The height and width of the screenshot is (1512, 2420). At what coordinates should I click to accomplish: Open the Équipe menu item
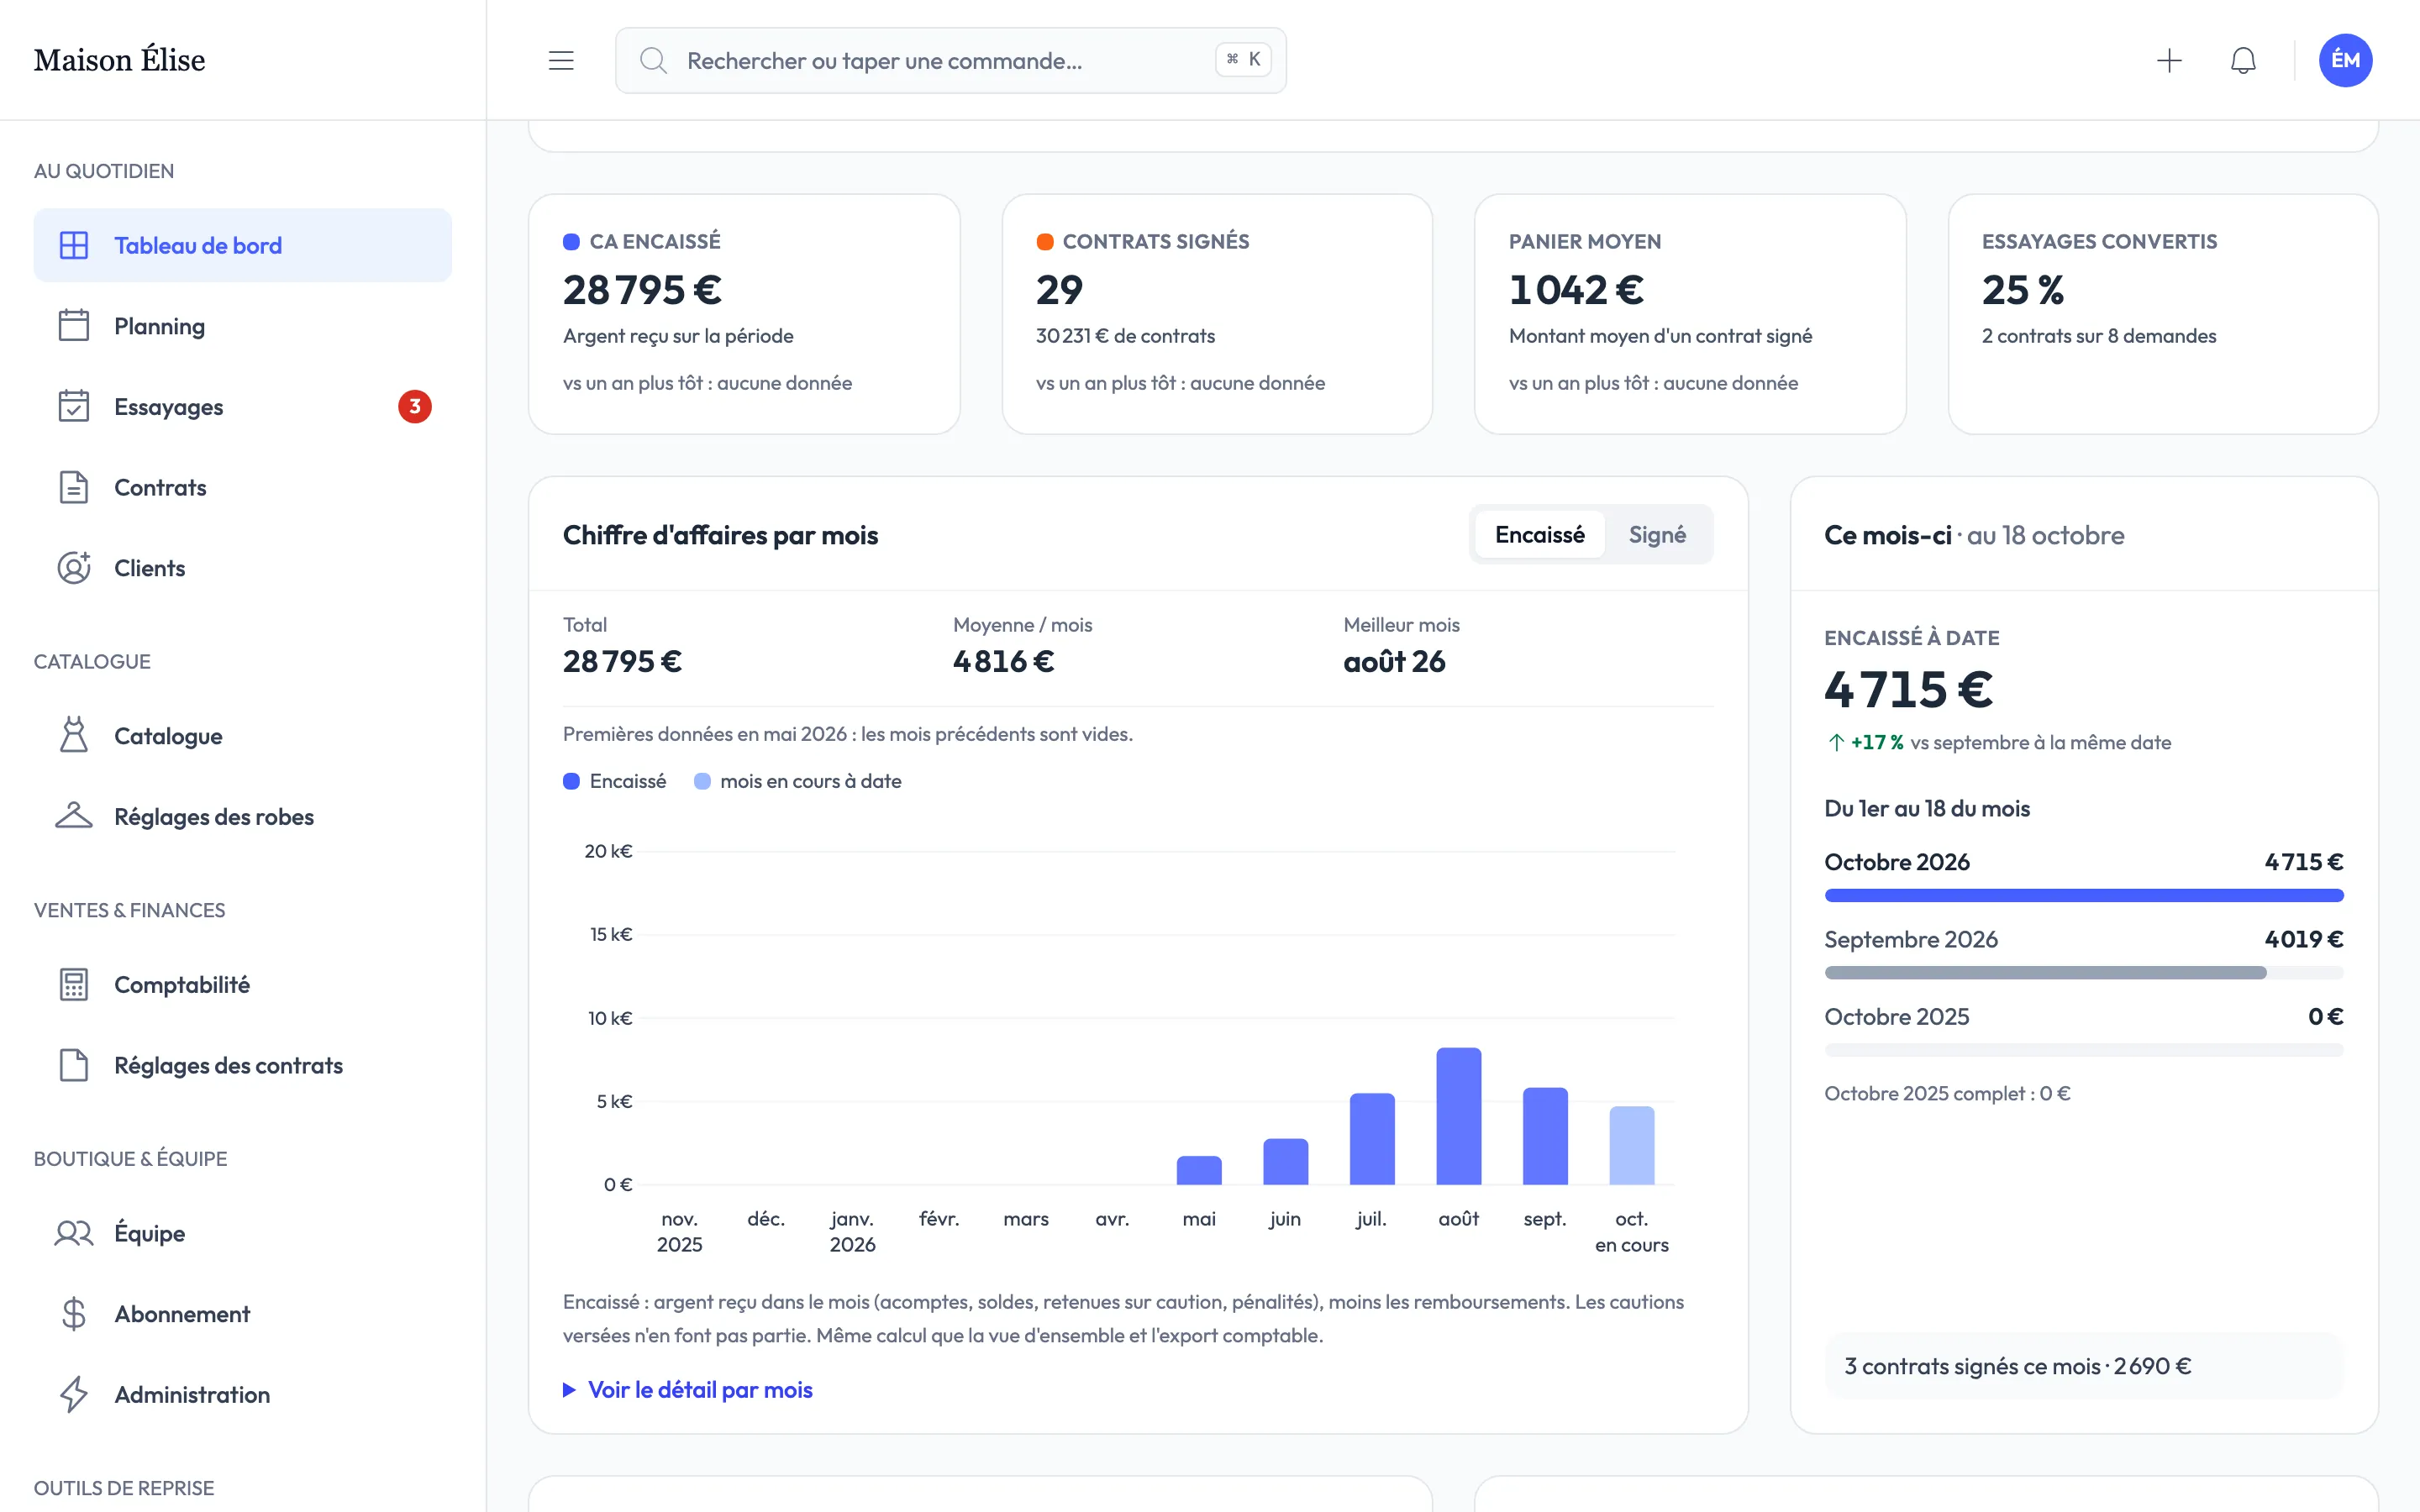[x=242, y=1233]
